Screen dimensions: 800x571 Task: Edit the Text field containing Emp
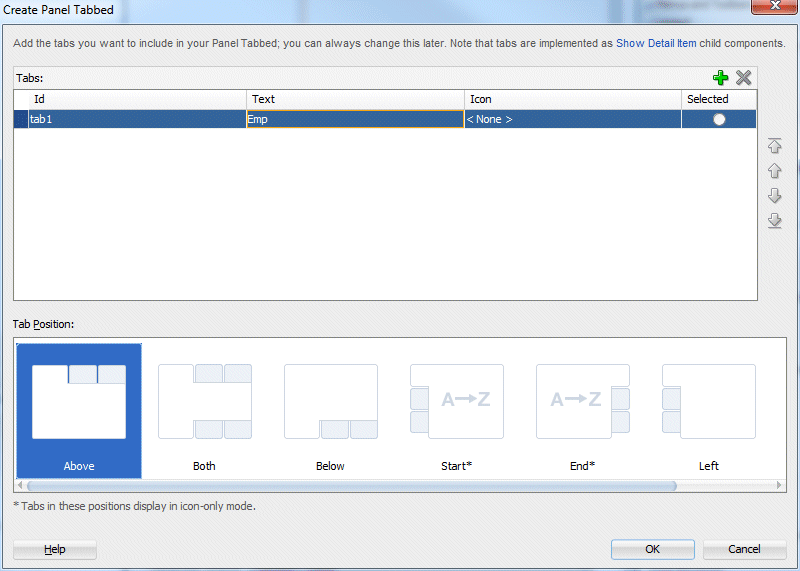355,119
